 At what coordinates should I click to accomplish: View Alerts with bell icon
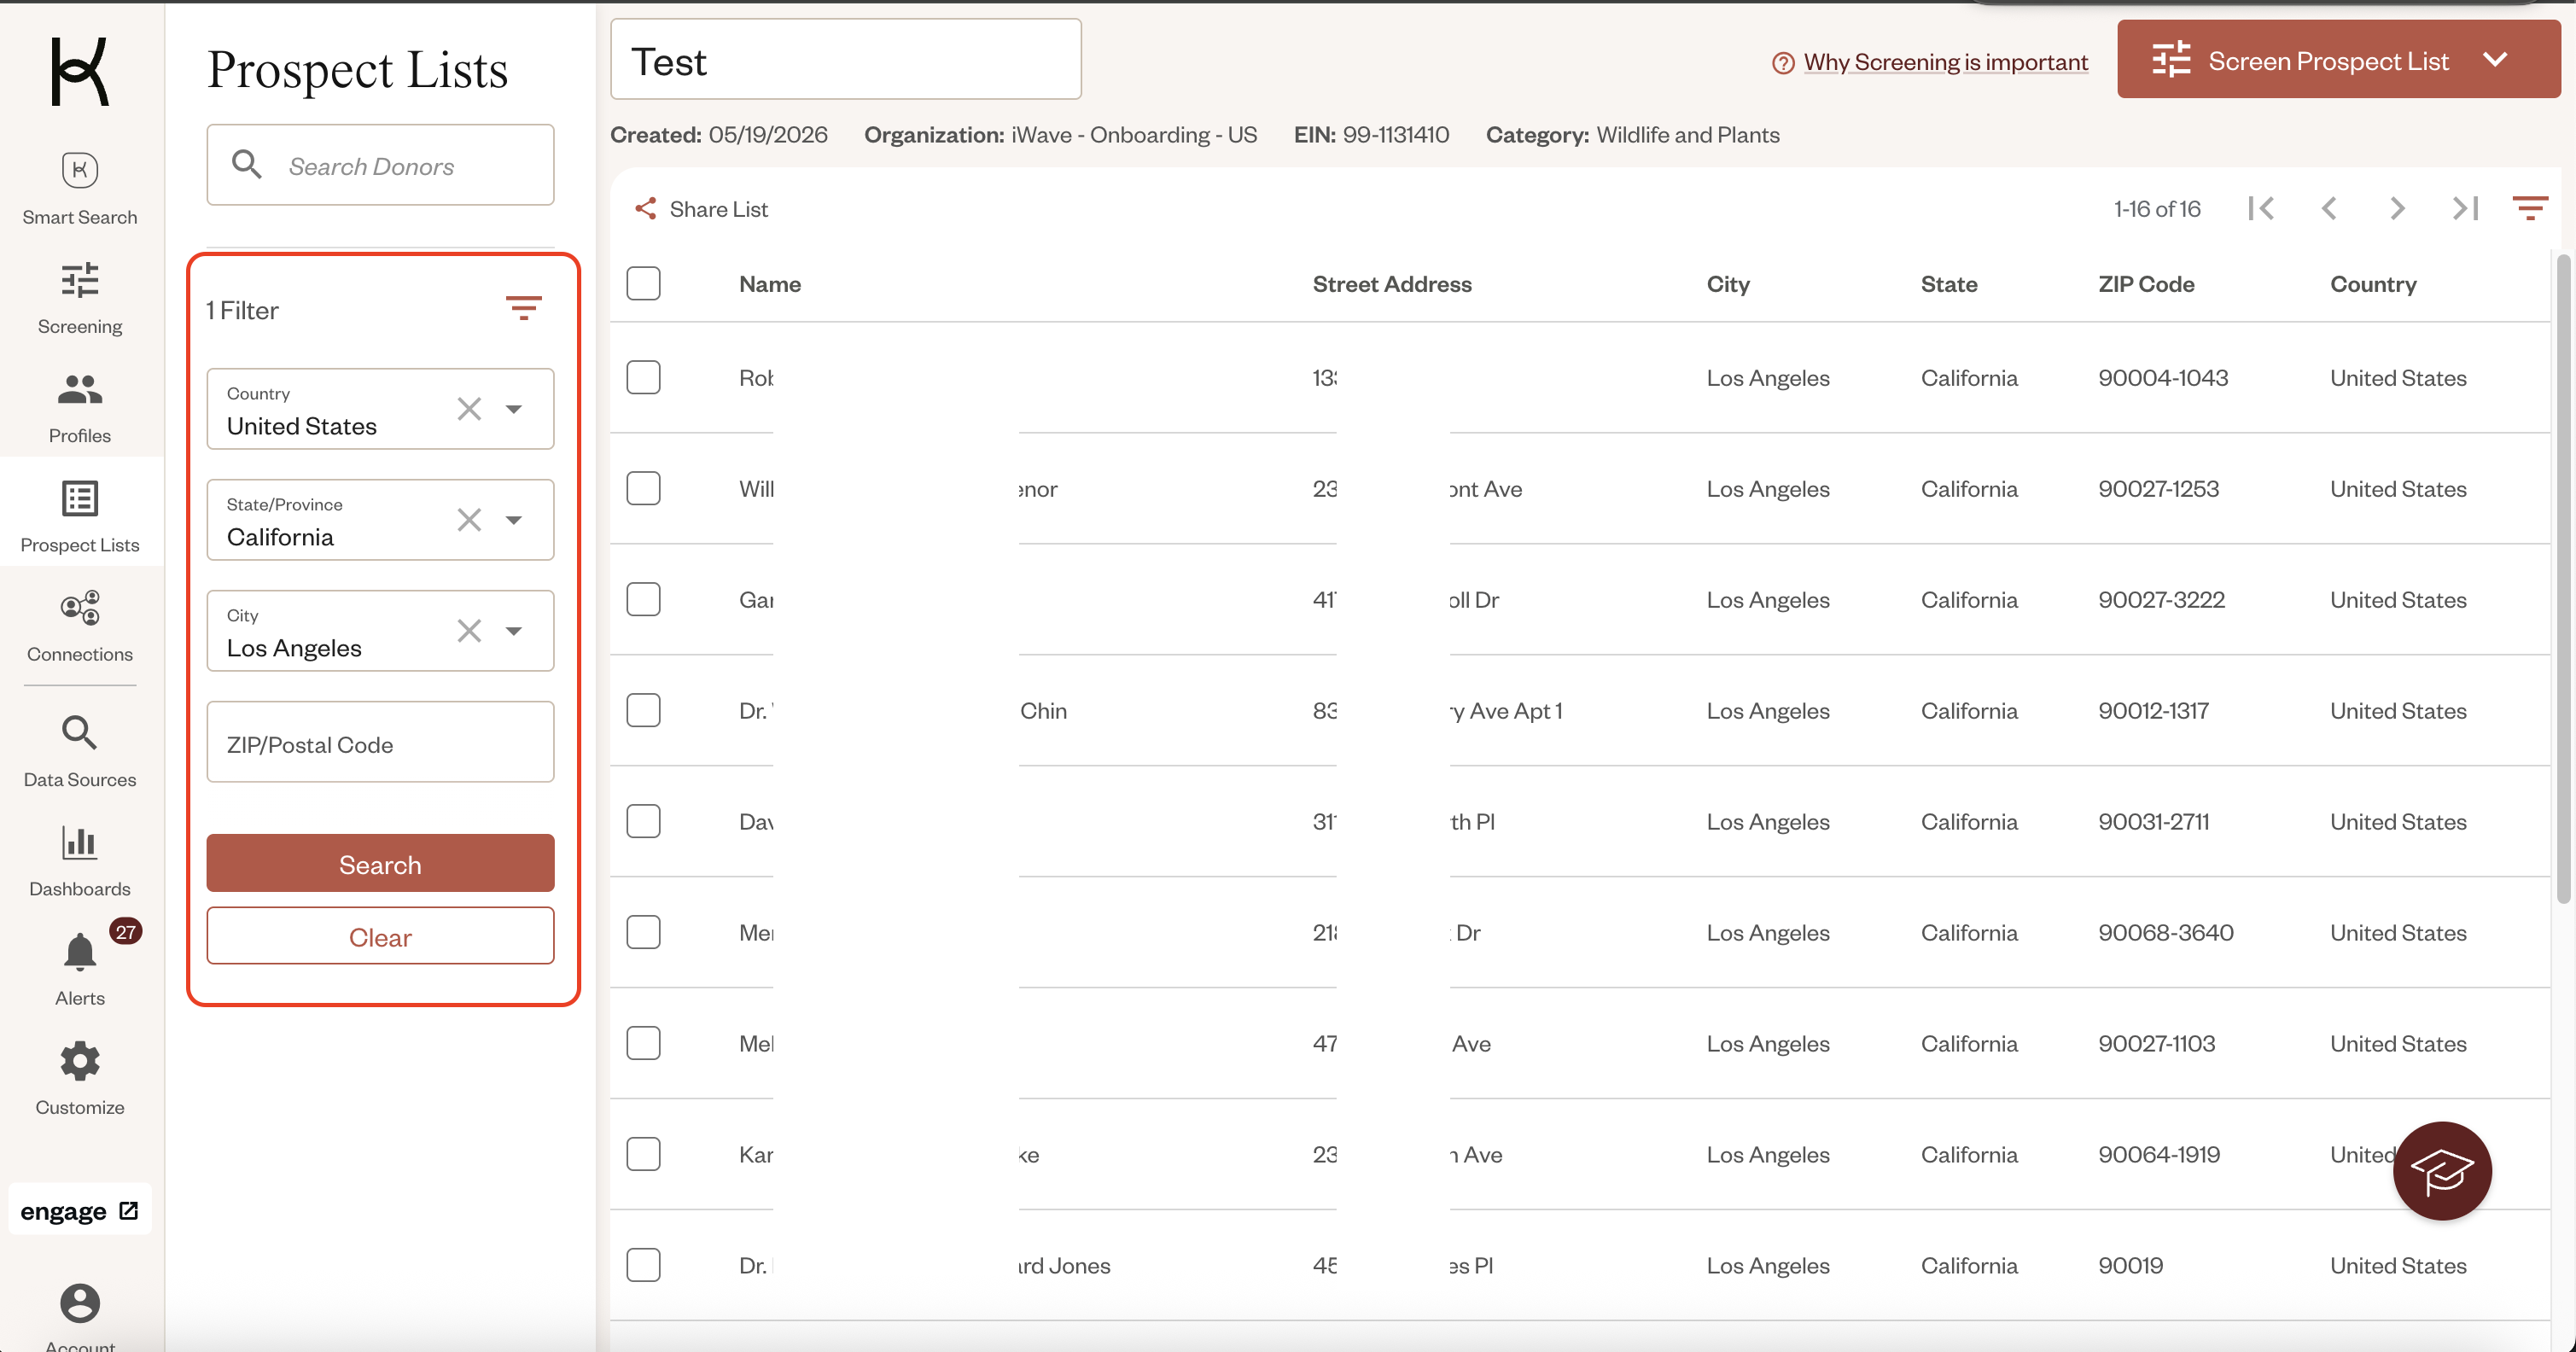[x=80, y=969]
